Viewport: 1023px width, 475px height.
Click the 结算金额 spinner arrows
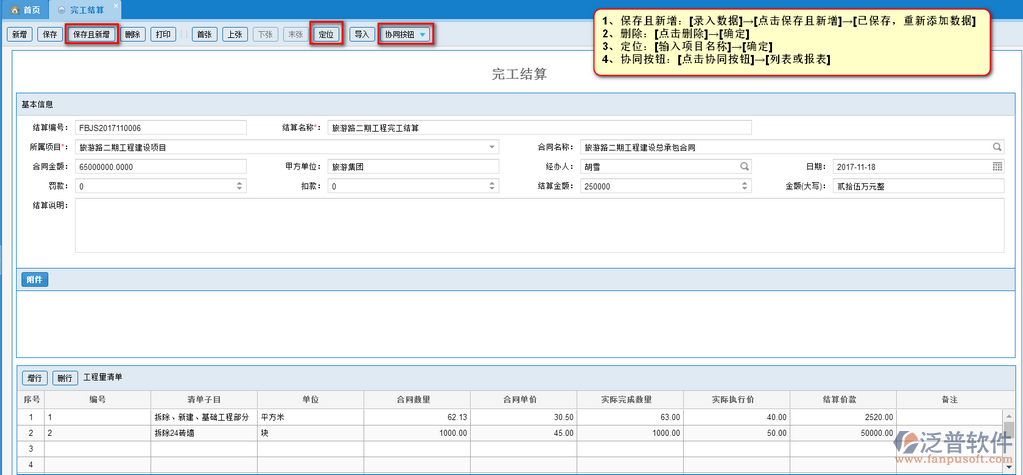click(x=744, y=186)
